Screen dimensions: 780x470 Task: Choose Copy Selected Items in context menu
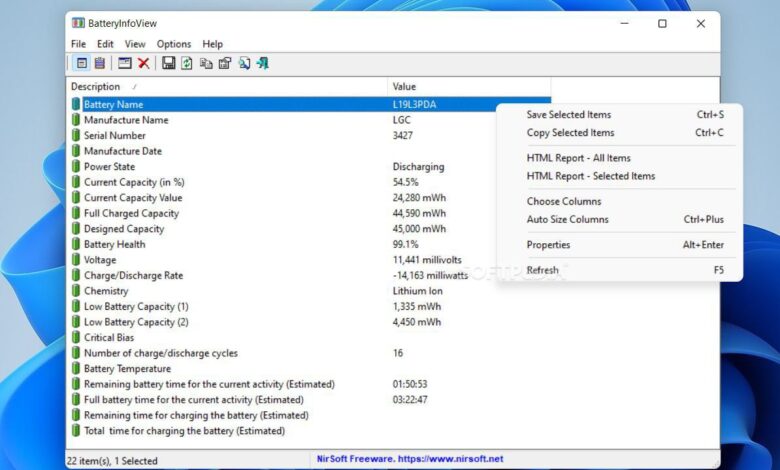pos(619,133)
